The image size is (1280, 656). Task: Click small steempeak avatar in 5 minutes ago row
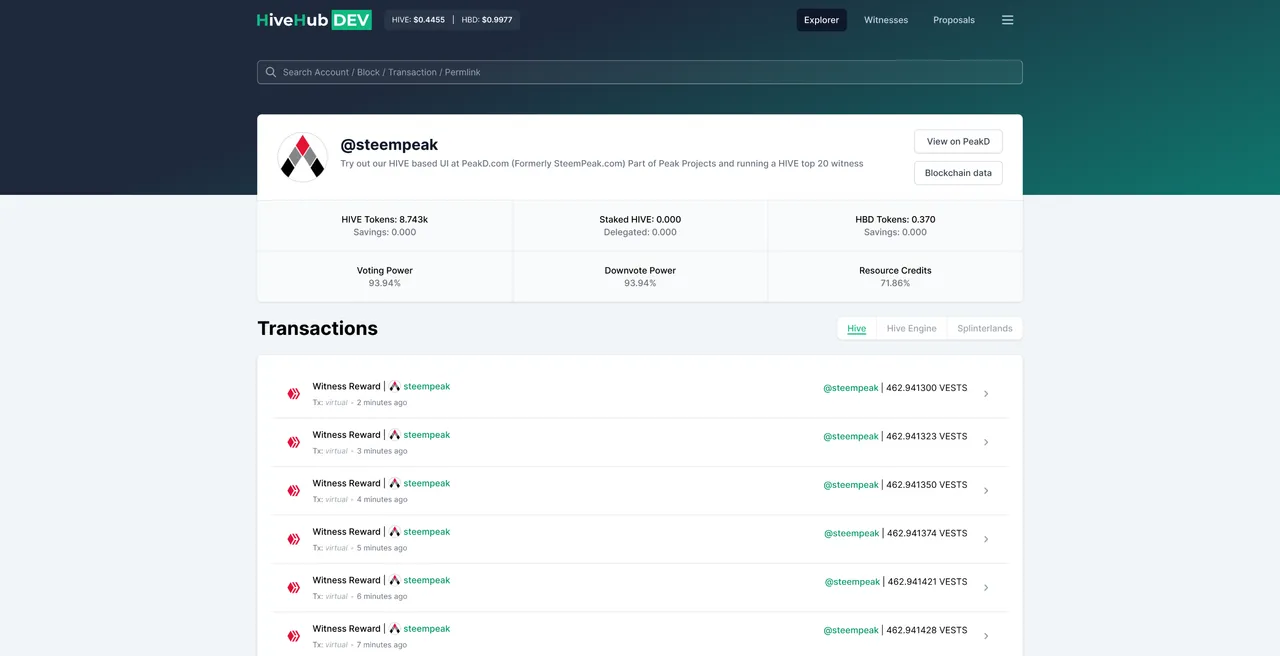(395, 532)
